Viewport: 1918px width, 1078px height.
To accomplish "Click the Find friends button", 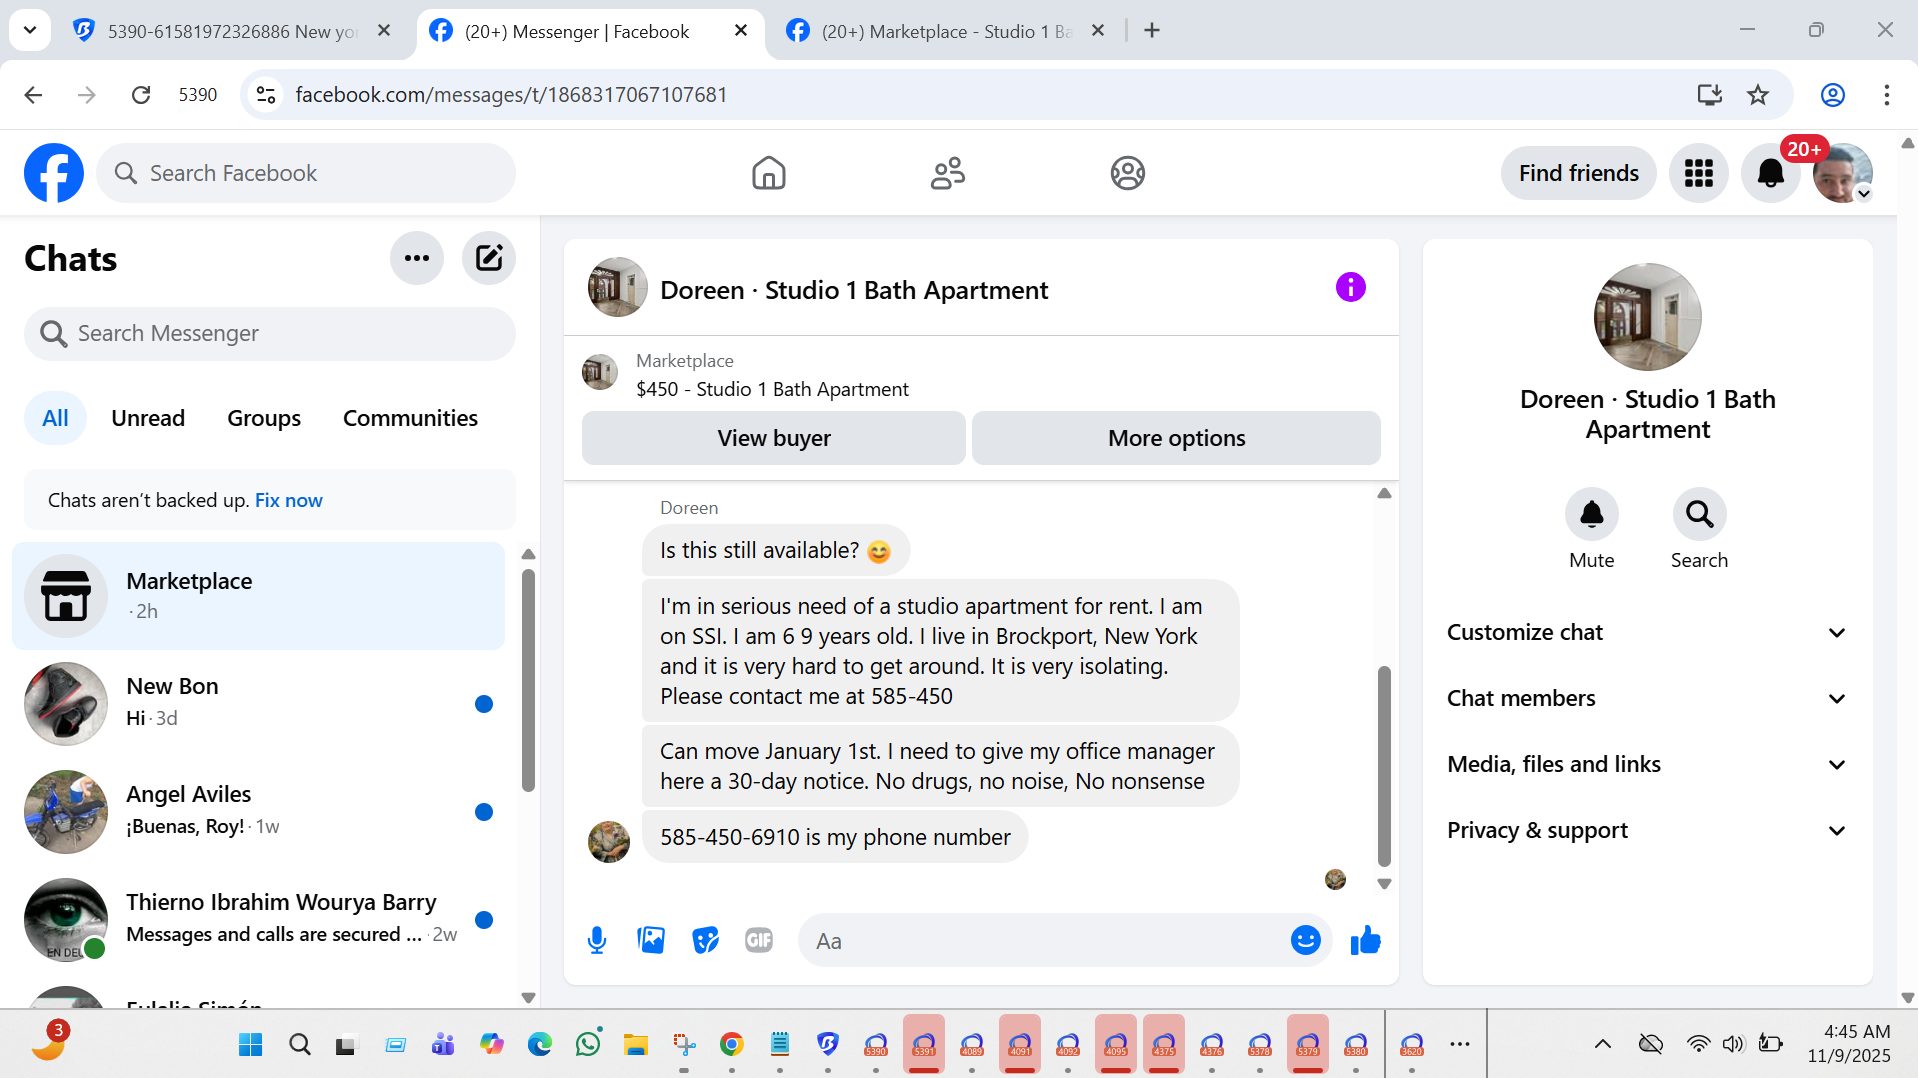I will [x=1578, y=173].
